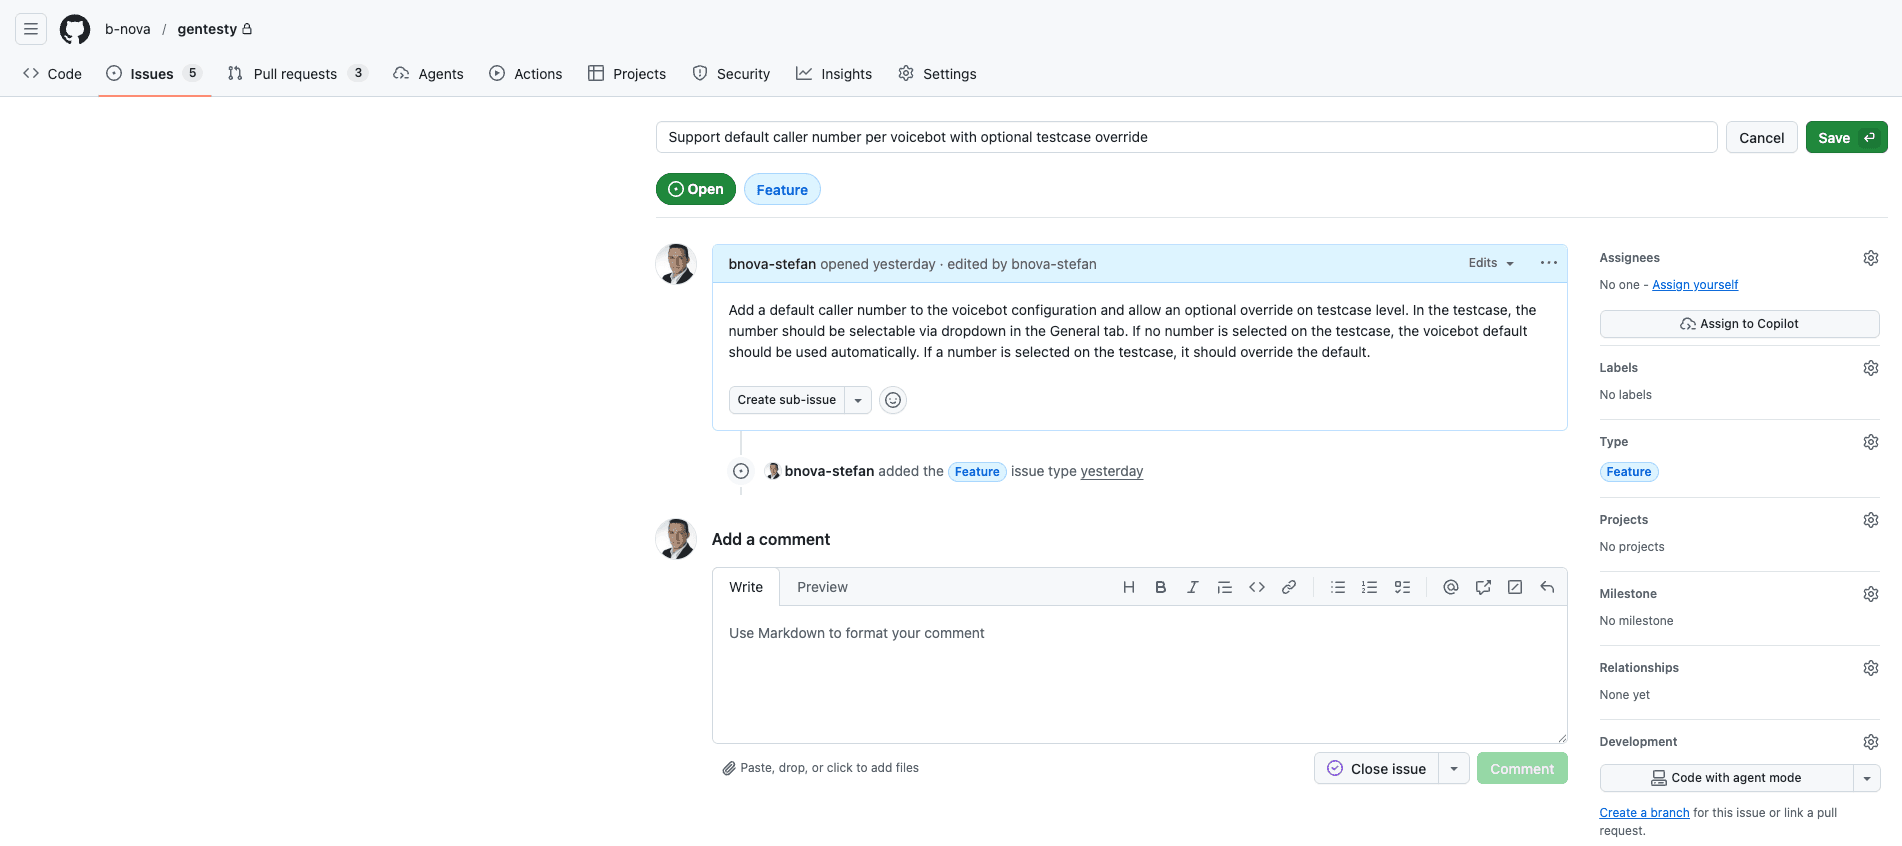
Task: Insert code formatting in comment
Action: click(x=1257, y=587)
